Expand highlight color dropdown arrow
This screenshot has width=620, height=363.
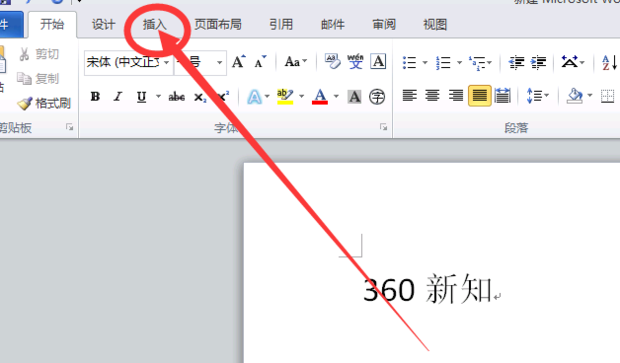[302, 96]
